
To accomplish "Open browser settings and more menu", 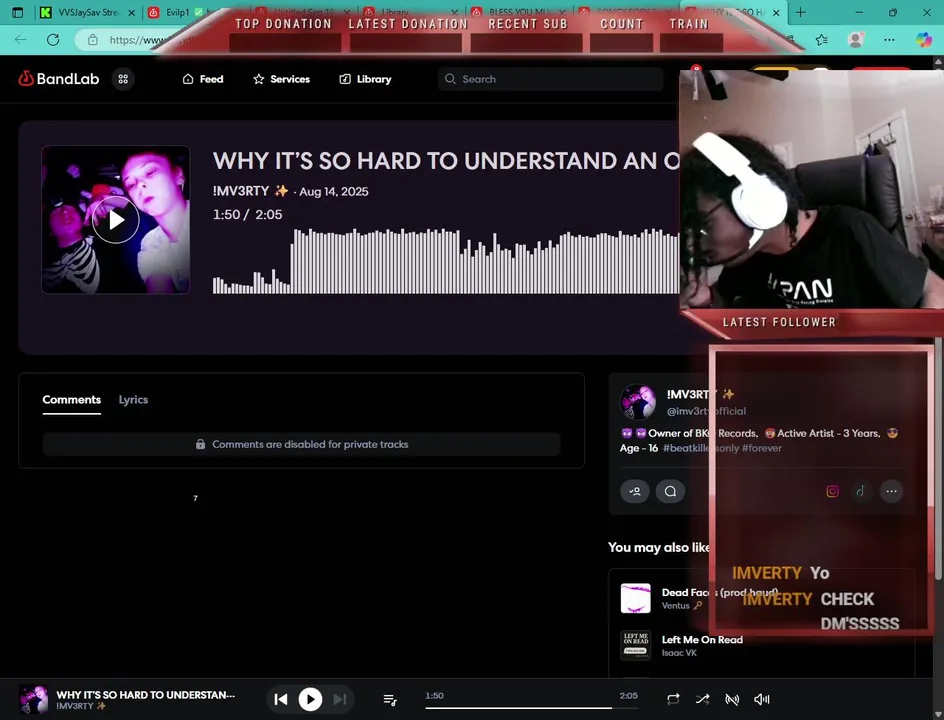I will (889, 40).
